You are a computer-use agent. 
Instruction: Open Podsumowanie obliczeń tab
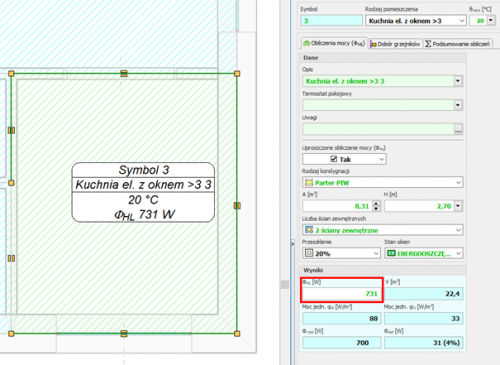pos(458,44)
